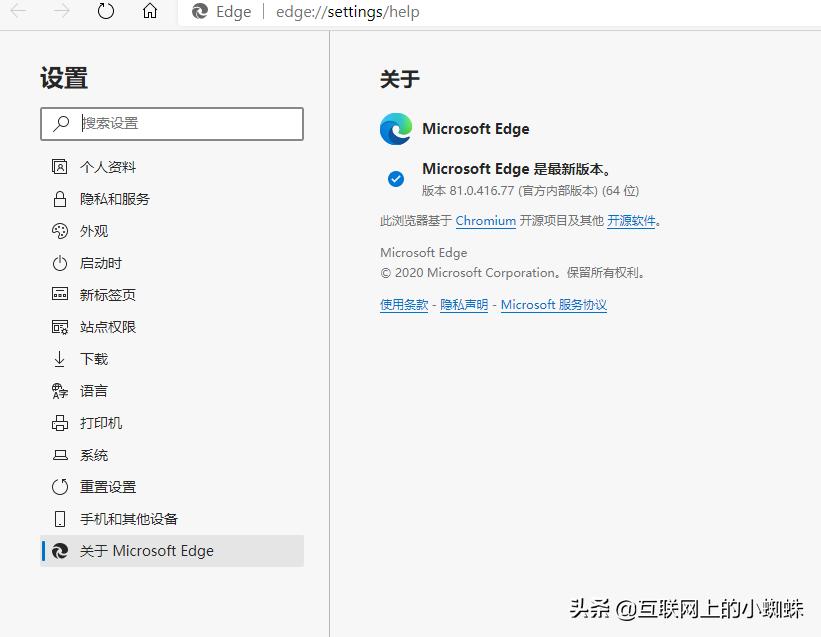This screenshot has width=821, height=637.
Task: Select the 外观 appearance settings icon
Action: (x=60, y=230)
